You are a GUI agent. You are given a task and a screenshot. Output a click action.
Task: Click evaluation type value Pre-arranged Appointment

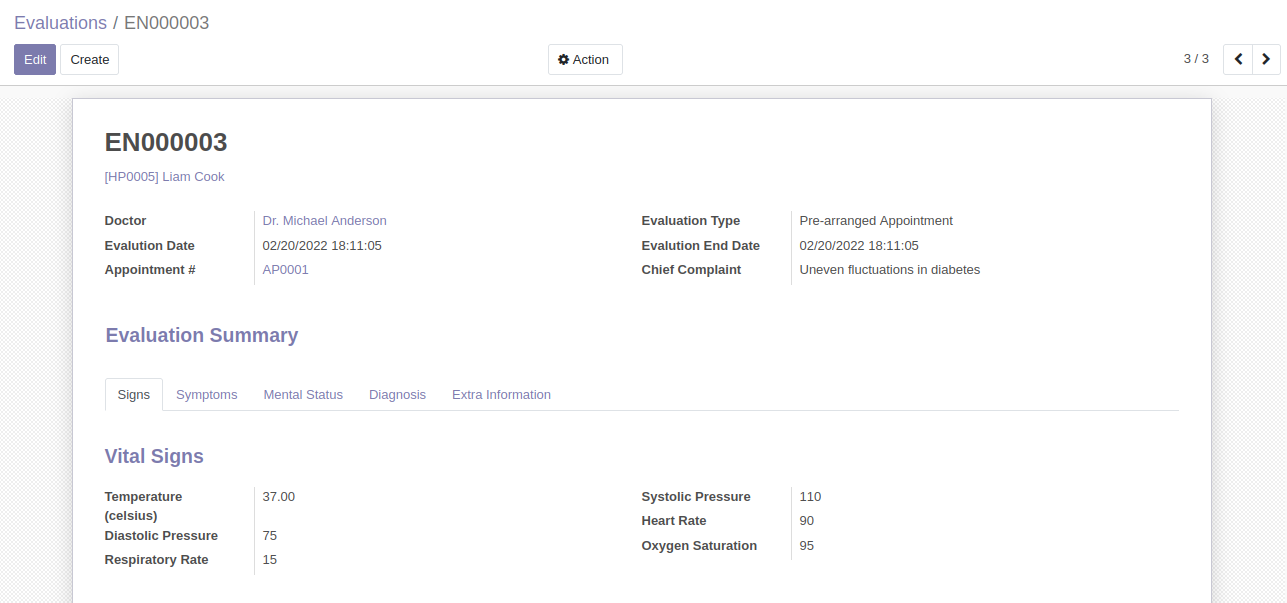[876, 221]
